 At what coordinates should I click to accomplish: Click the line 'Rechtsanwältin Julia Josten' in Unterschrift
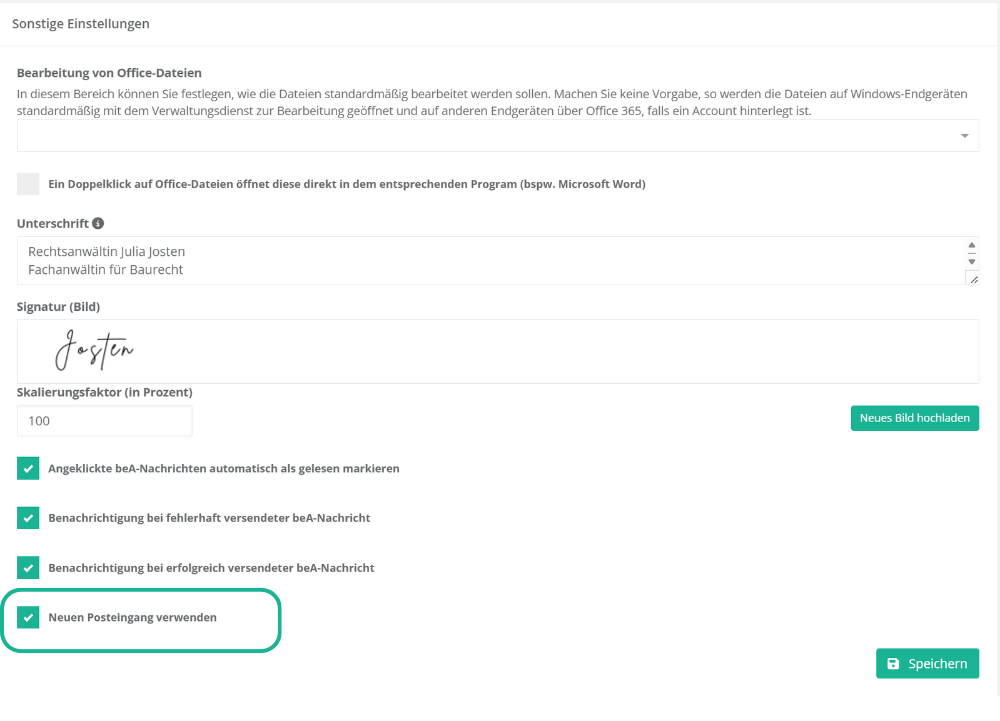click(107, 251)
